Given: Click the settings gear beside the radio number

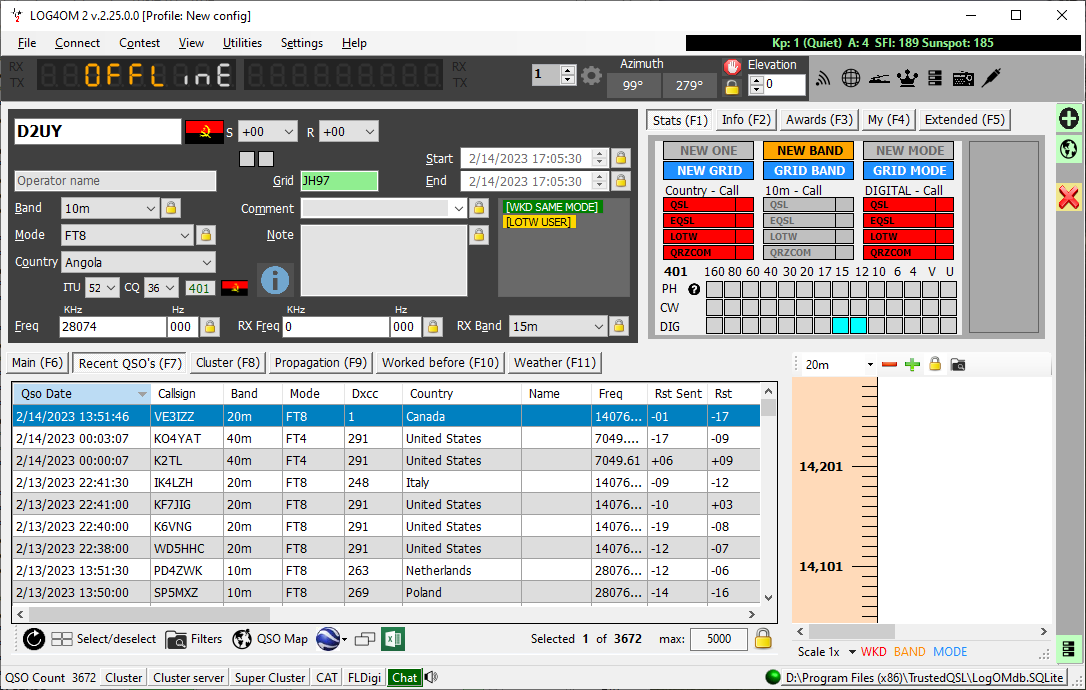Looking at the screenshot, I should pyautogui.click(x=591, y=75).
